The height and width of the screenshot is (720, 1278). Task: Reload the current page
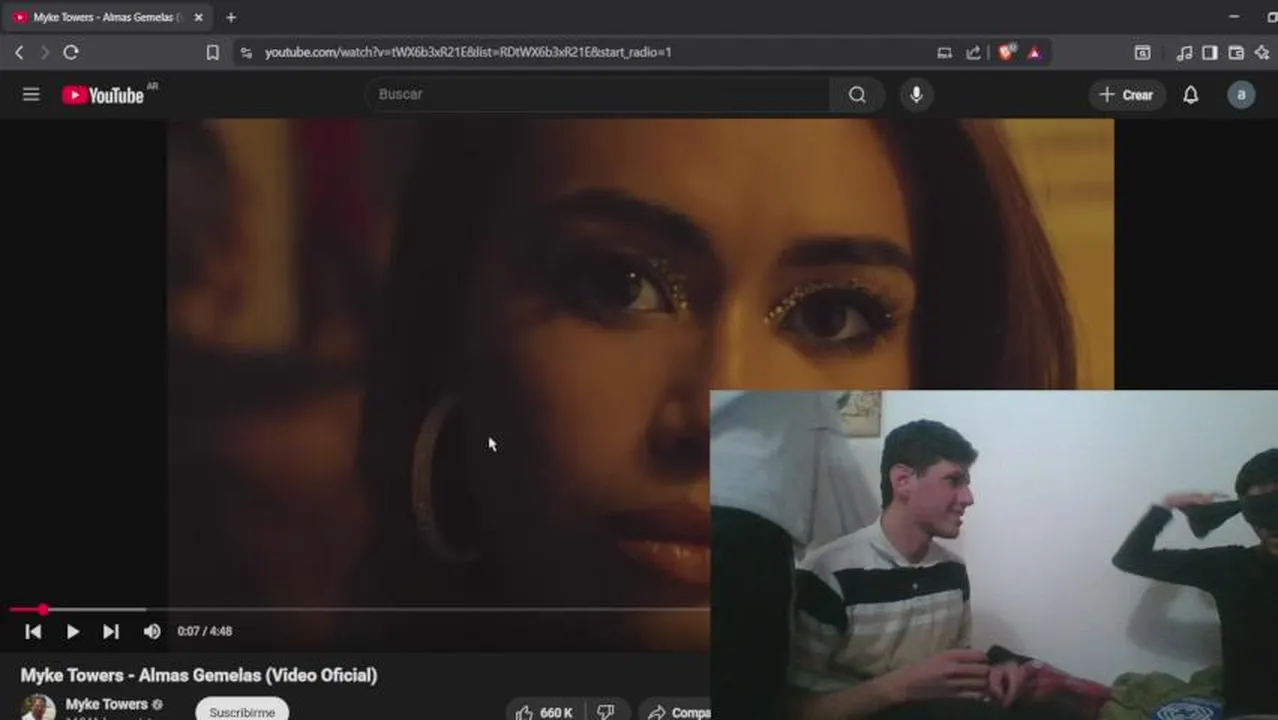coord(71,52)
